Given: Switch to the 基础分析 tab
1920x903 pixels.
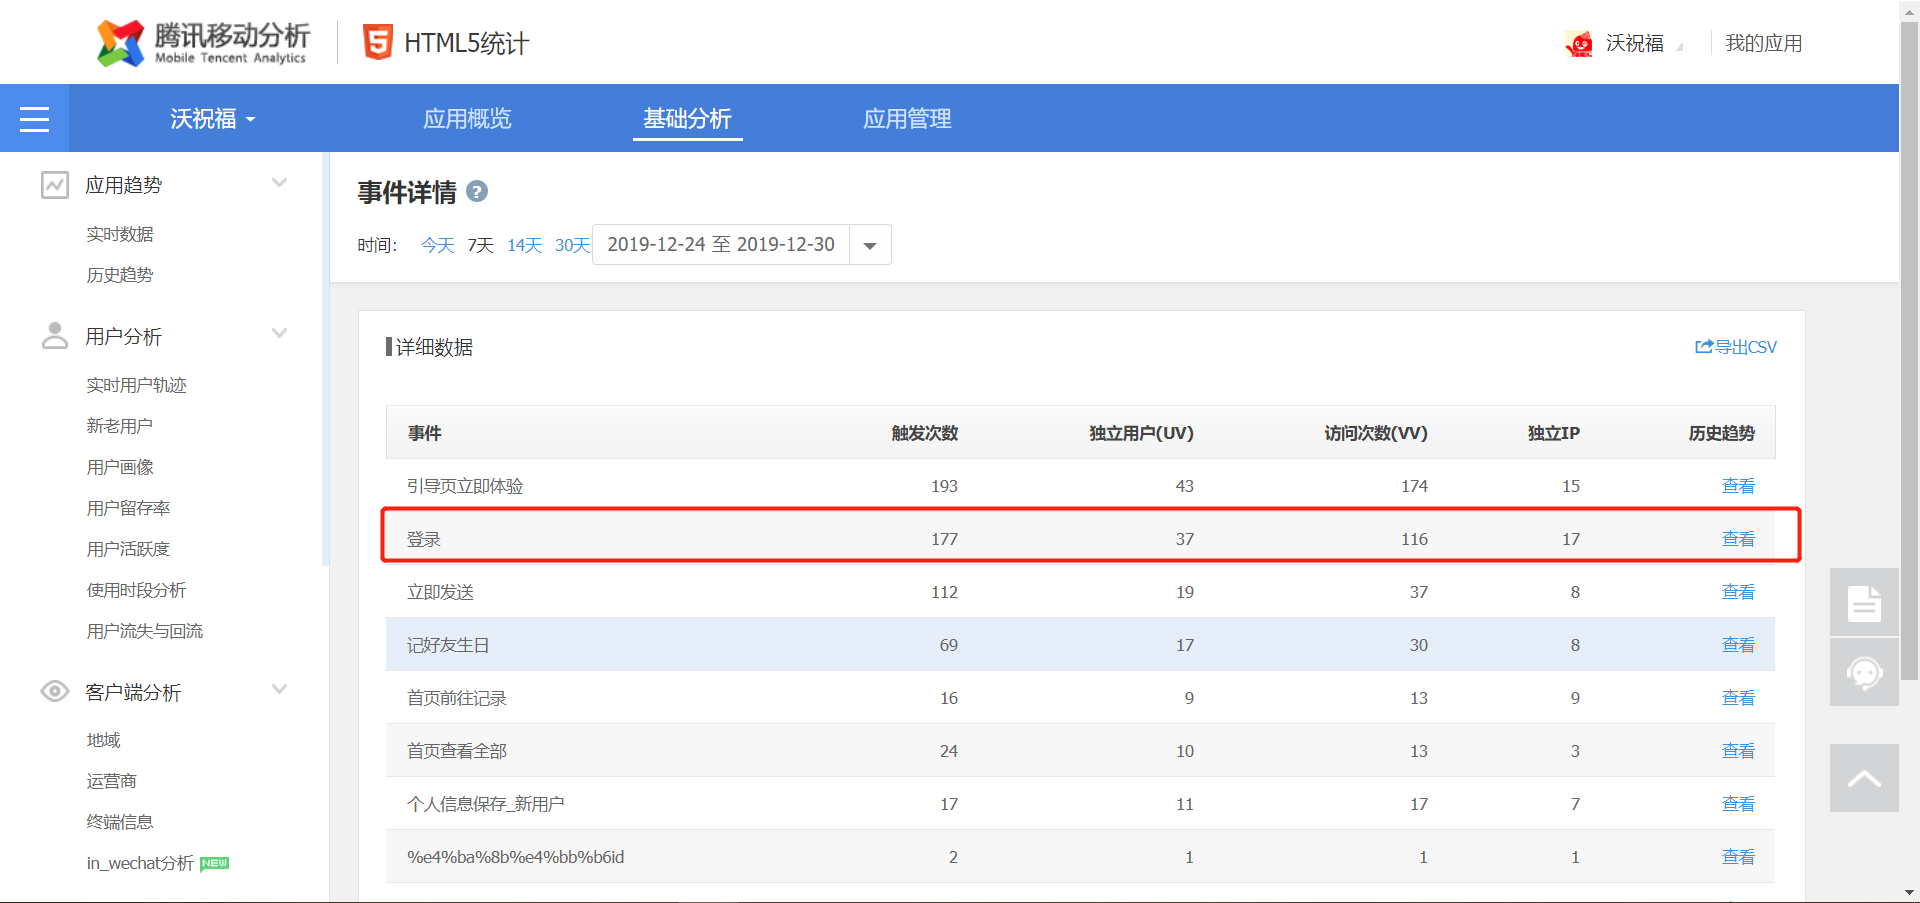Looking at the screenshot, I should pos(688,119).
